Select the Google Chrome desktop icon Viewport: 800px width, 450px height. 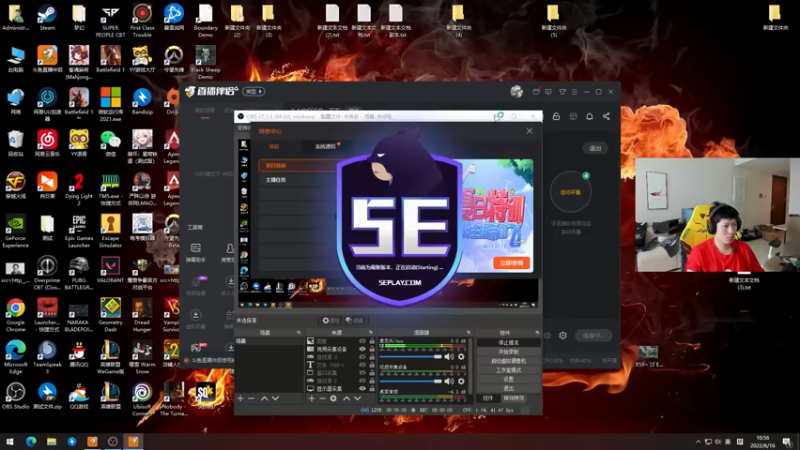15,315
